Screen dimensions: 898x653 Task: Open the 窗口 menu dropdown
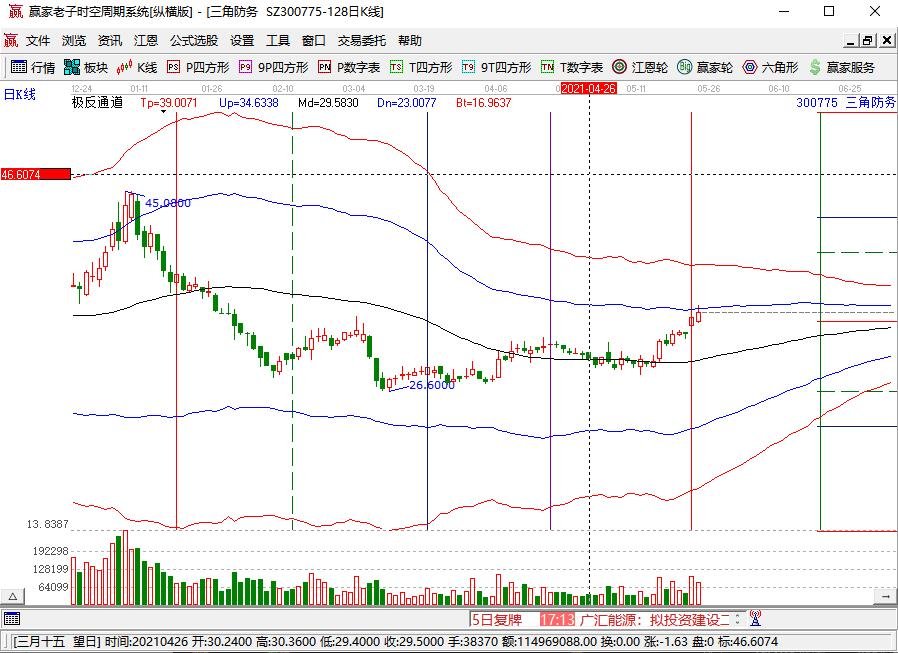coord(313,41)
